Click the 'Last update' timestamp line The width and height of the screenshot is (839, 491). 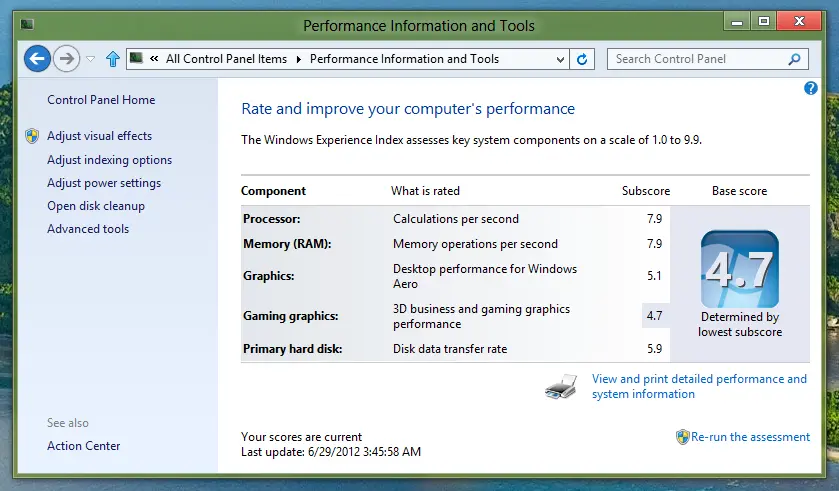331,452
